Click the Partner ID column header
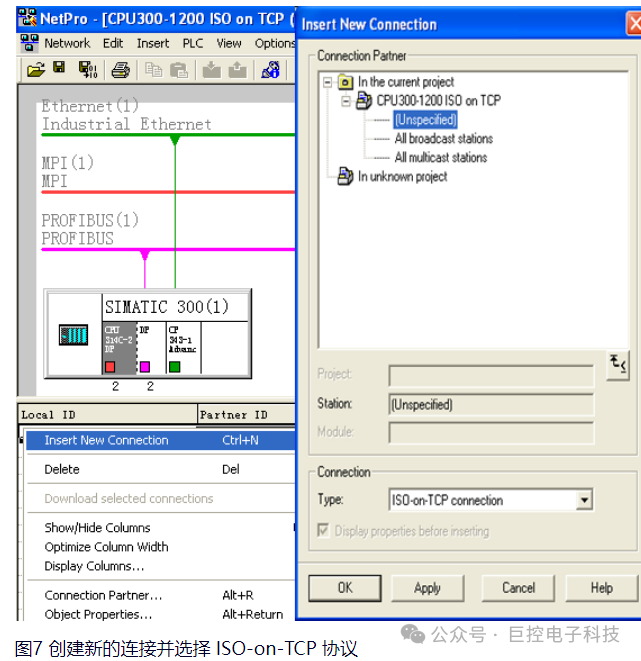This screenshot has width=641, height=661. click(246, 414)
